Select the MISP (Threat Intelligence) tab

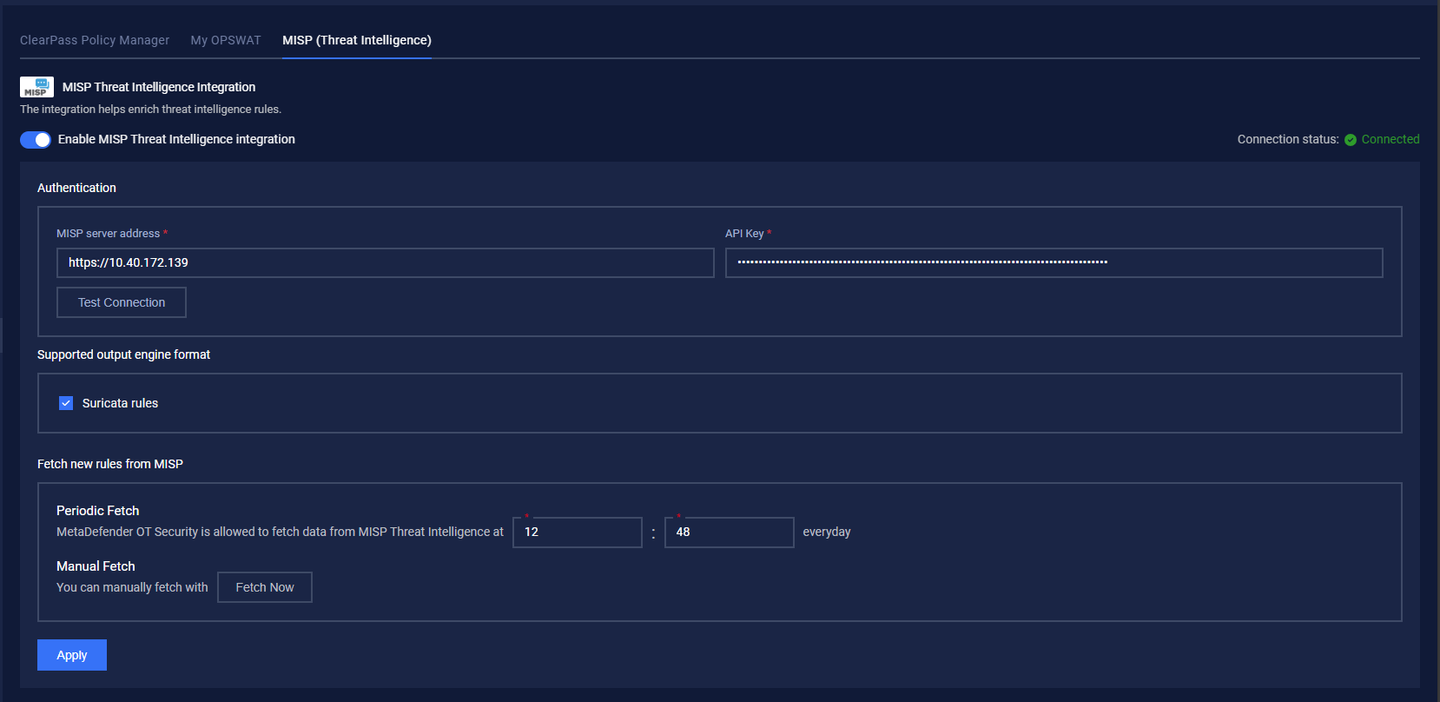click(x=357, y=40)
